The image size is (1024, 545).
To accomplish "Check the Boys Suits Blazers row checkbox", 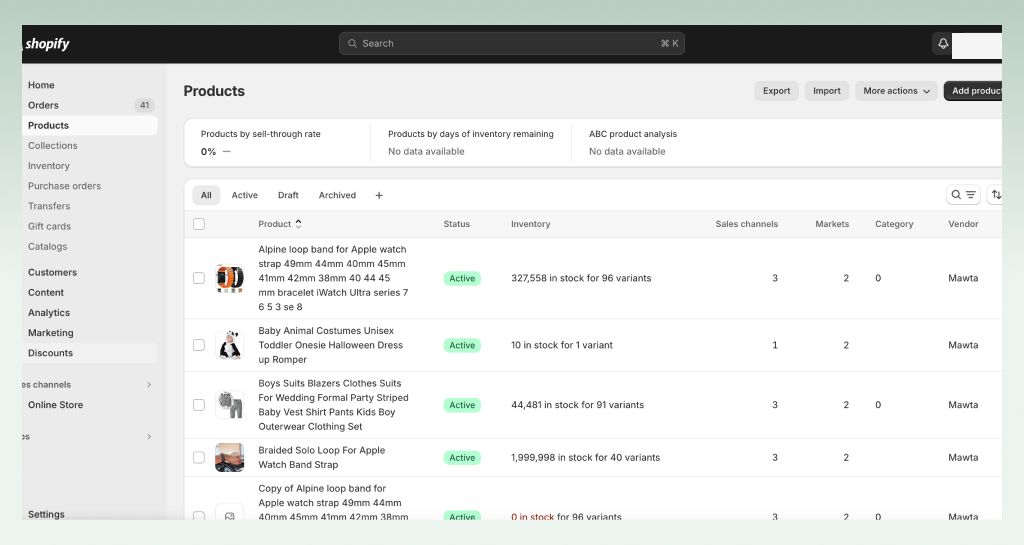I will point(199,405).
